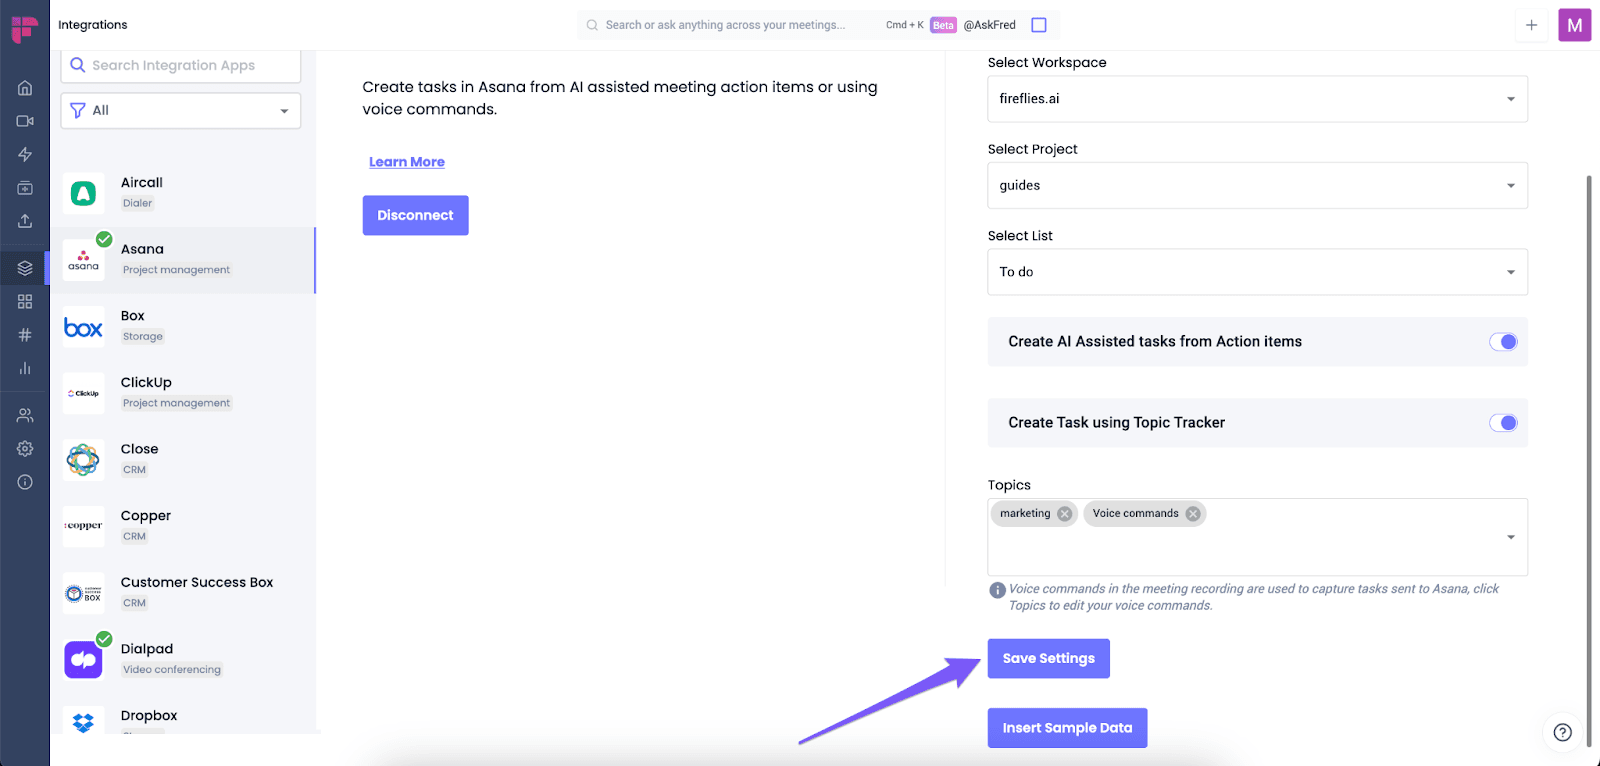Select the Dropbox integration logo

pos(84,721)
